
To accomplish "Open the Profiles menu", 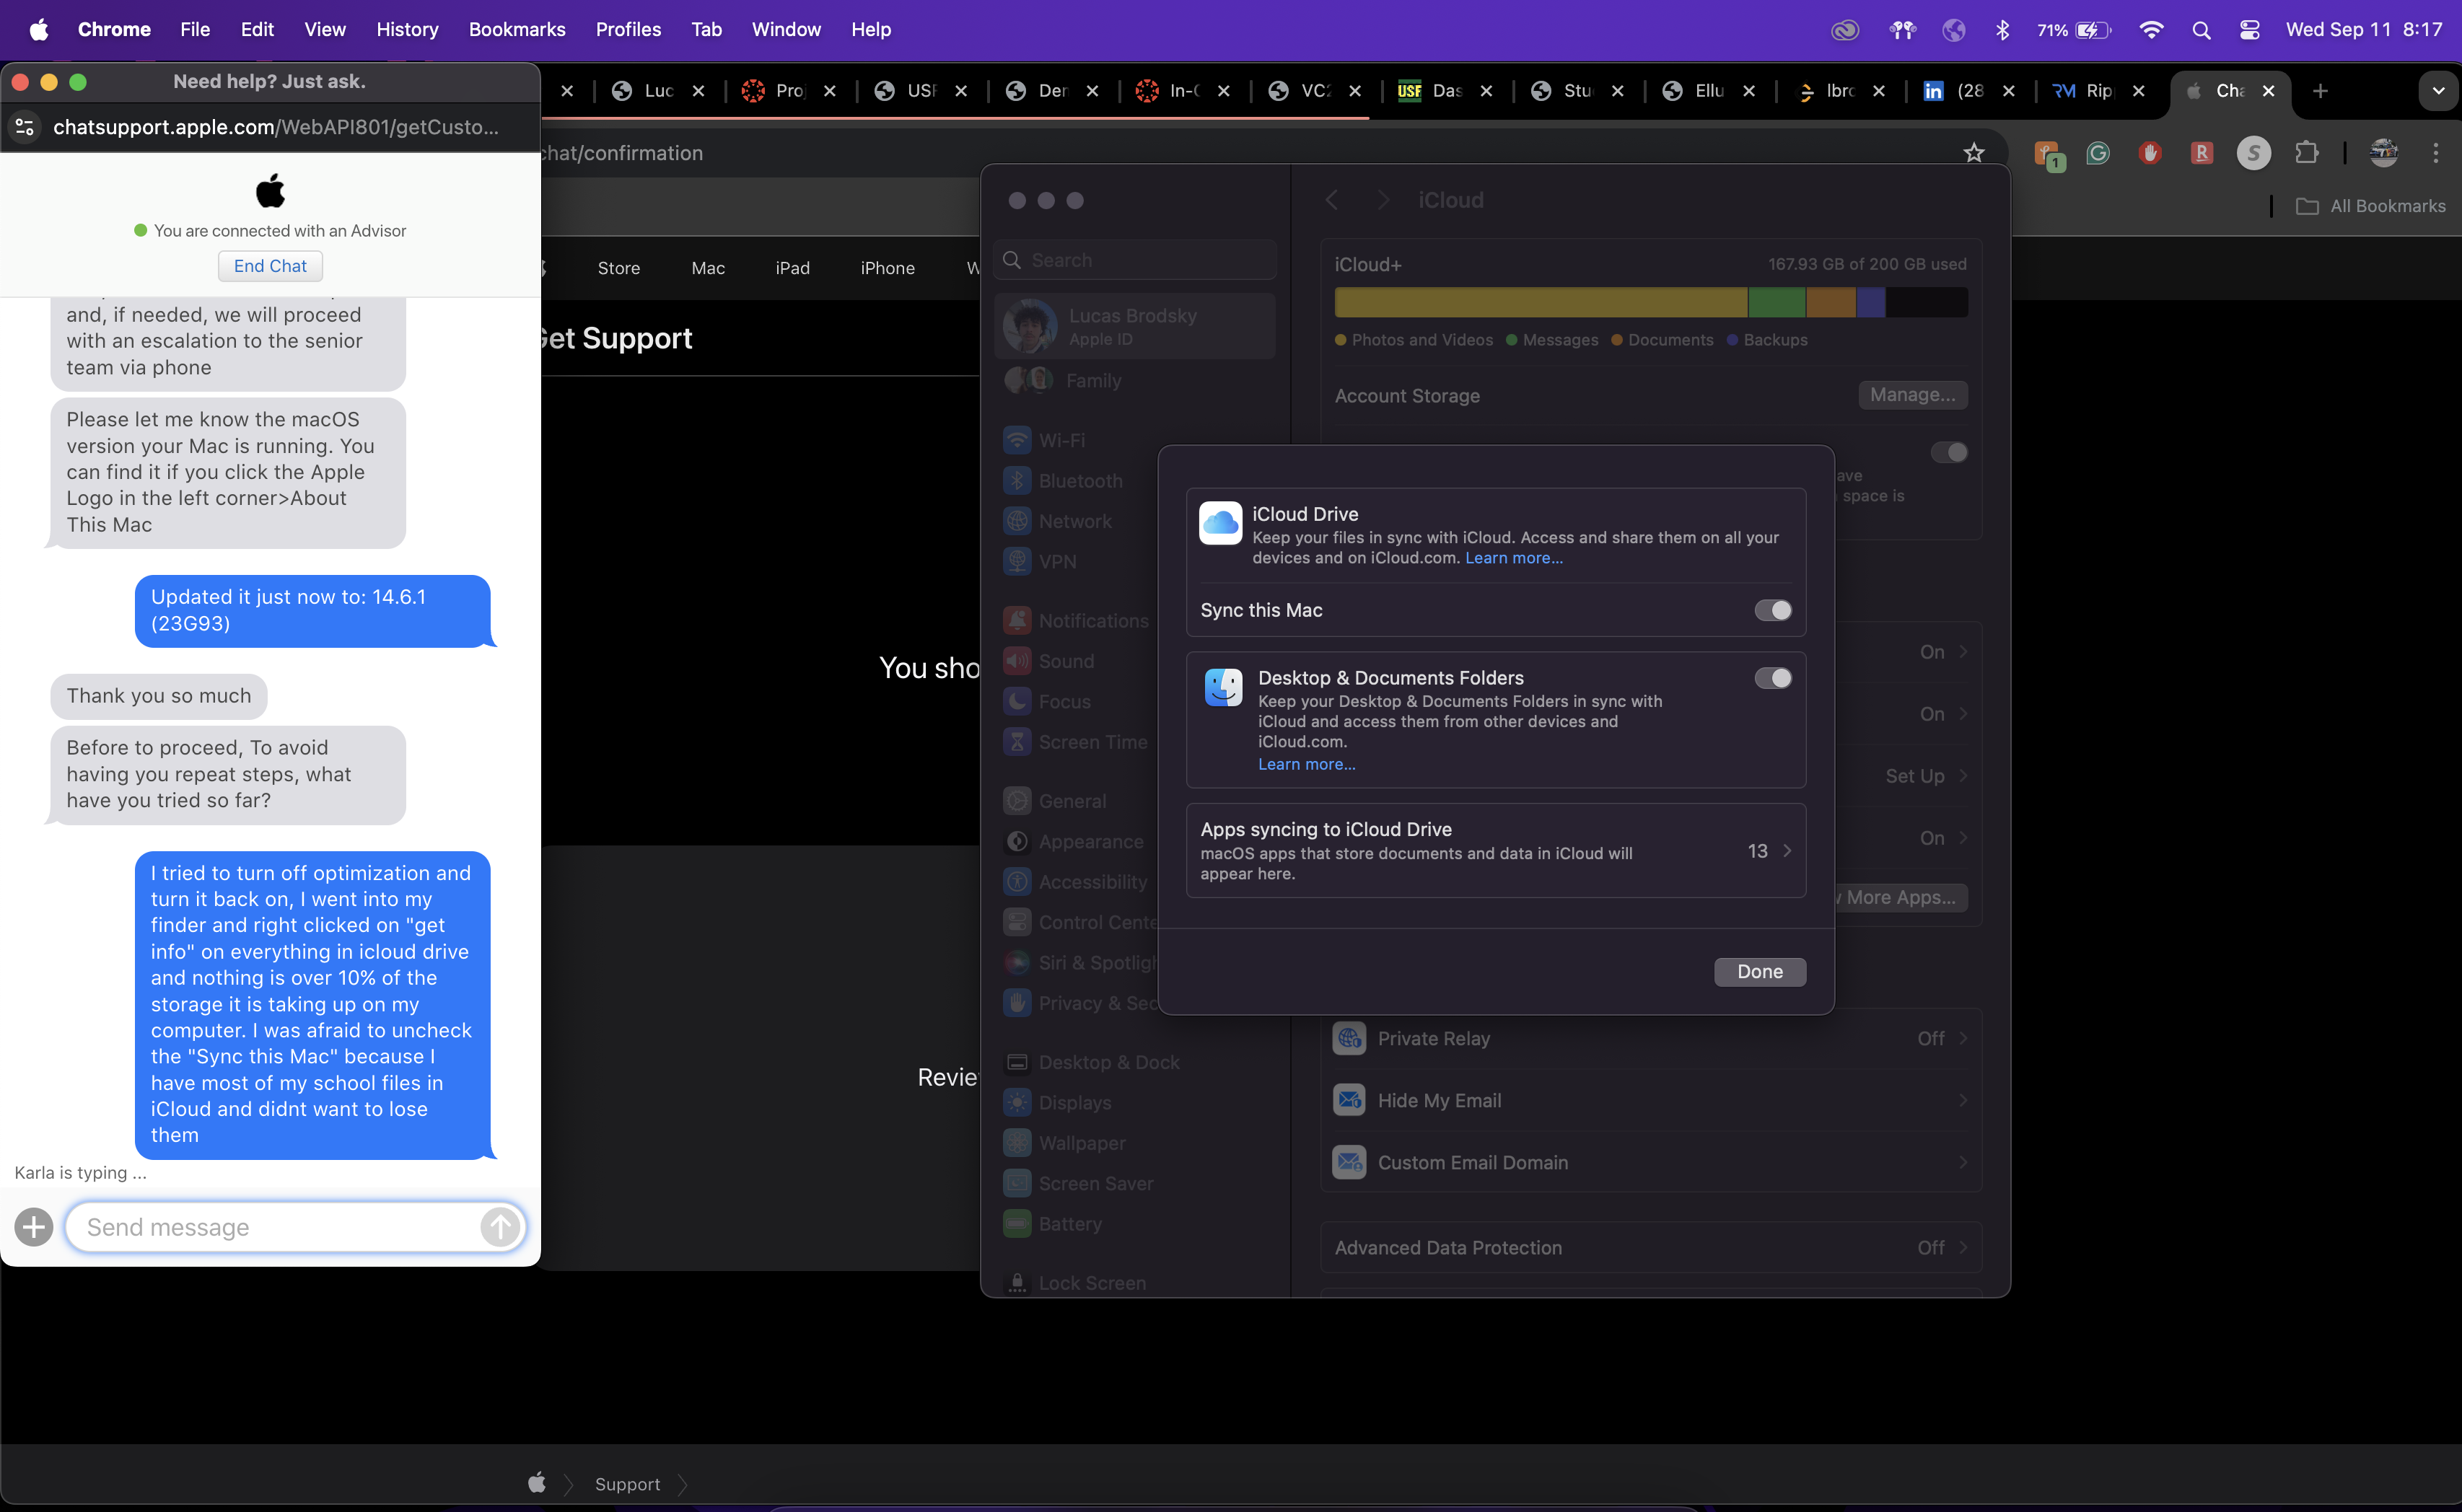I will point(628,29).
